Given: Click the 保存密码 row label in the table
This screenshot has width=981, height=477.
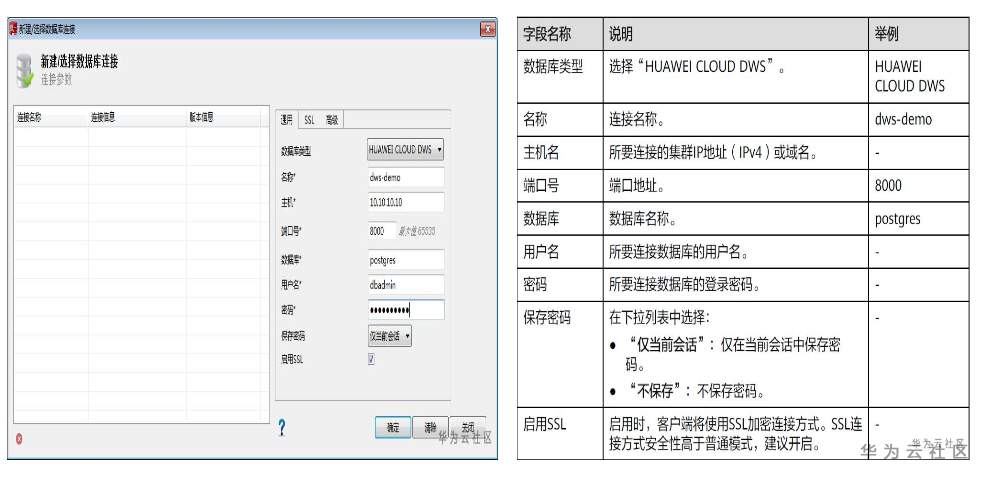Looking at the screenshot, I should (x=547, y=317).
